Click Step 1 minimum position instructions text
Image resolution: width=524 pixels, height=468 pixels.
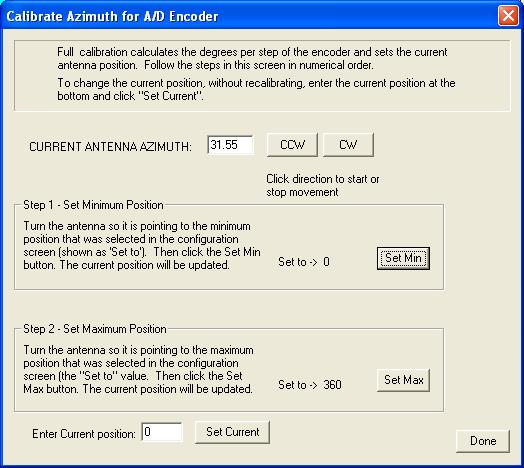coord(142,246)
